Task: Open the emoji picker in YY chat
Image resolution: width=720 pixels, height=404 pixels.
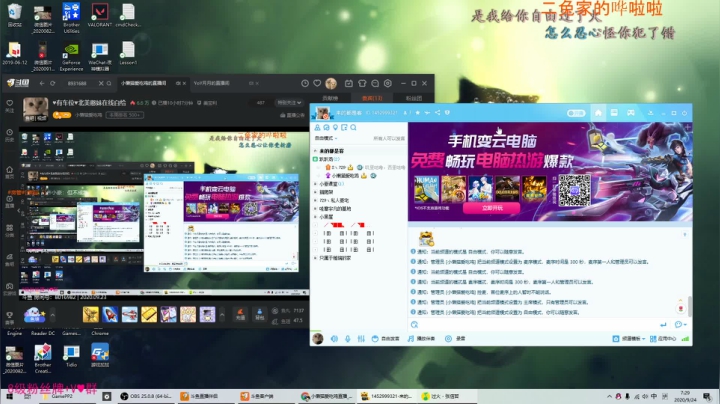Action: (x=678, y=325)
